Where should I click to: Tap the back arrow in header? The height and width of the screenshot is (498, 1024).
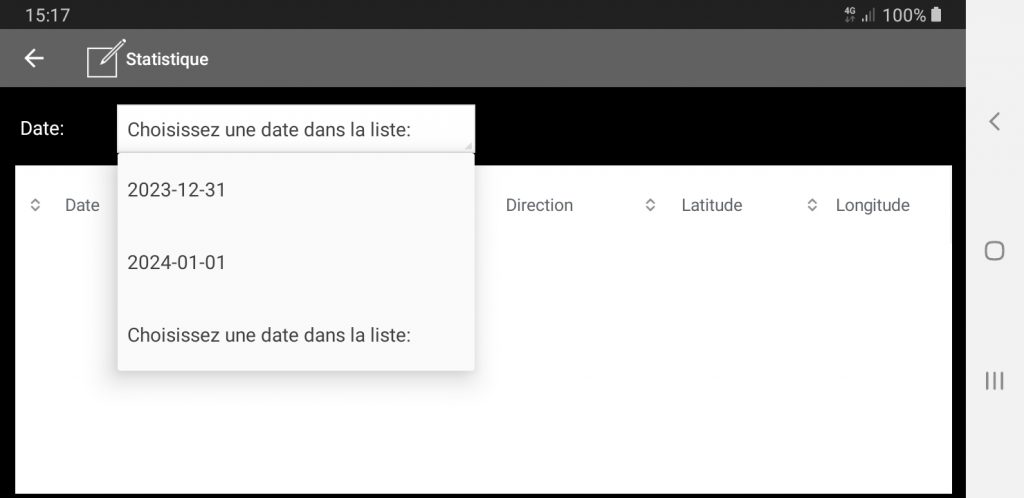(34, 59)
